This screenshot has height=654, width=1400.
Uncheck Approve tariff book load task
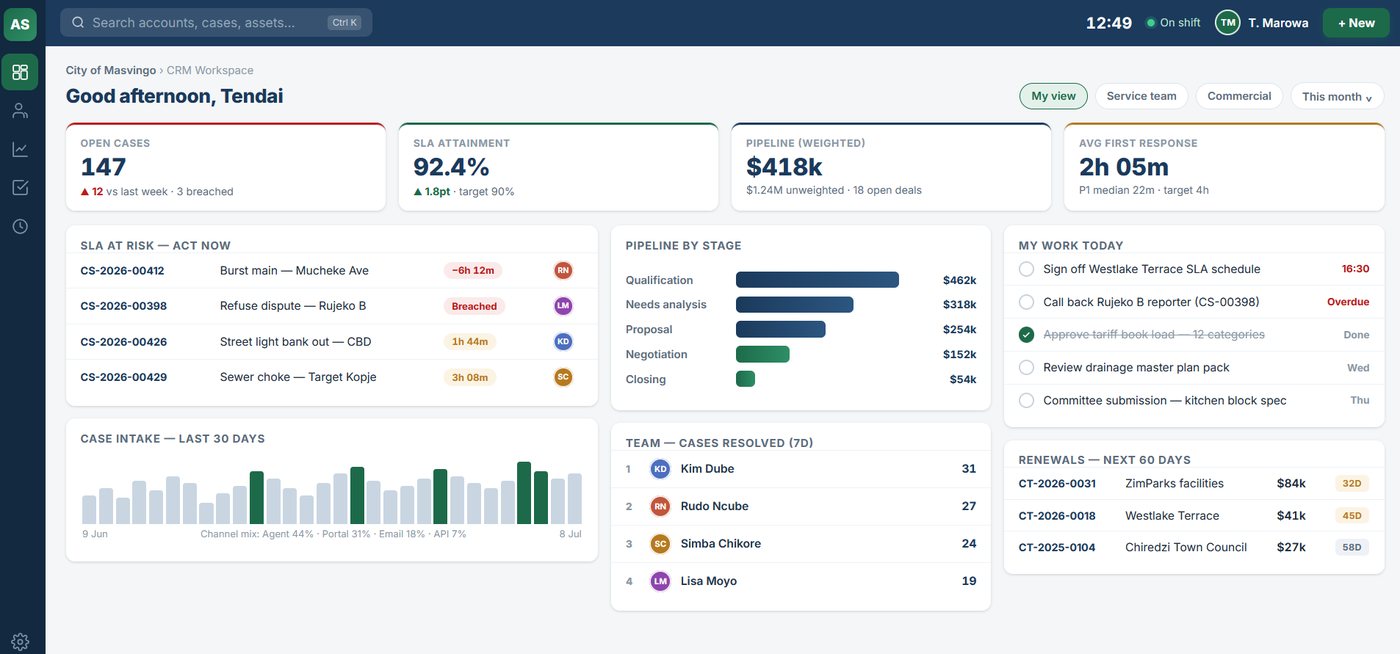[1026, 335]
